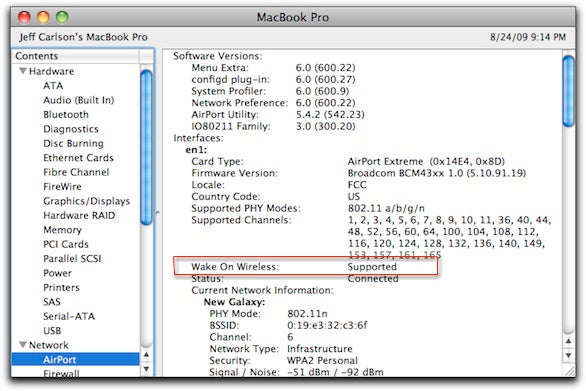Select Disc Burning entry
This screenshot has height=391, width=586.
click(73, 143)
